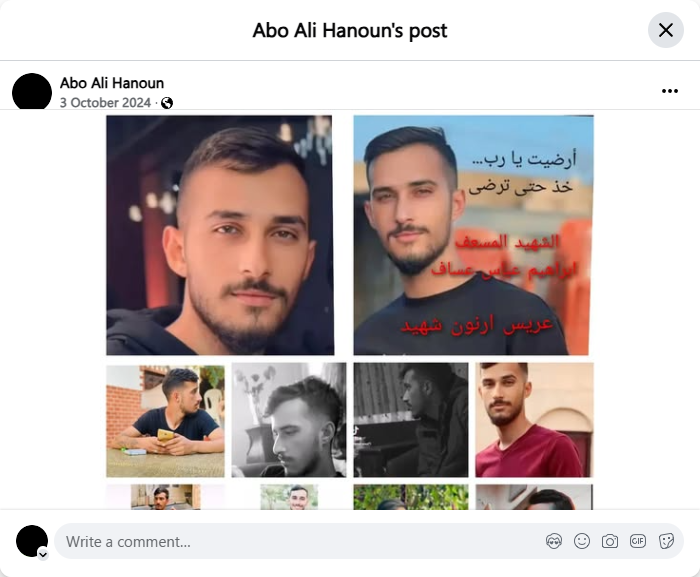This screenshot has width=700, height=577.
Task: Expand the commenter identity switcher arrow
Action: click(43, 555)
